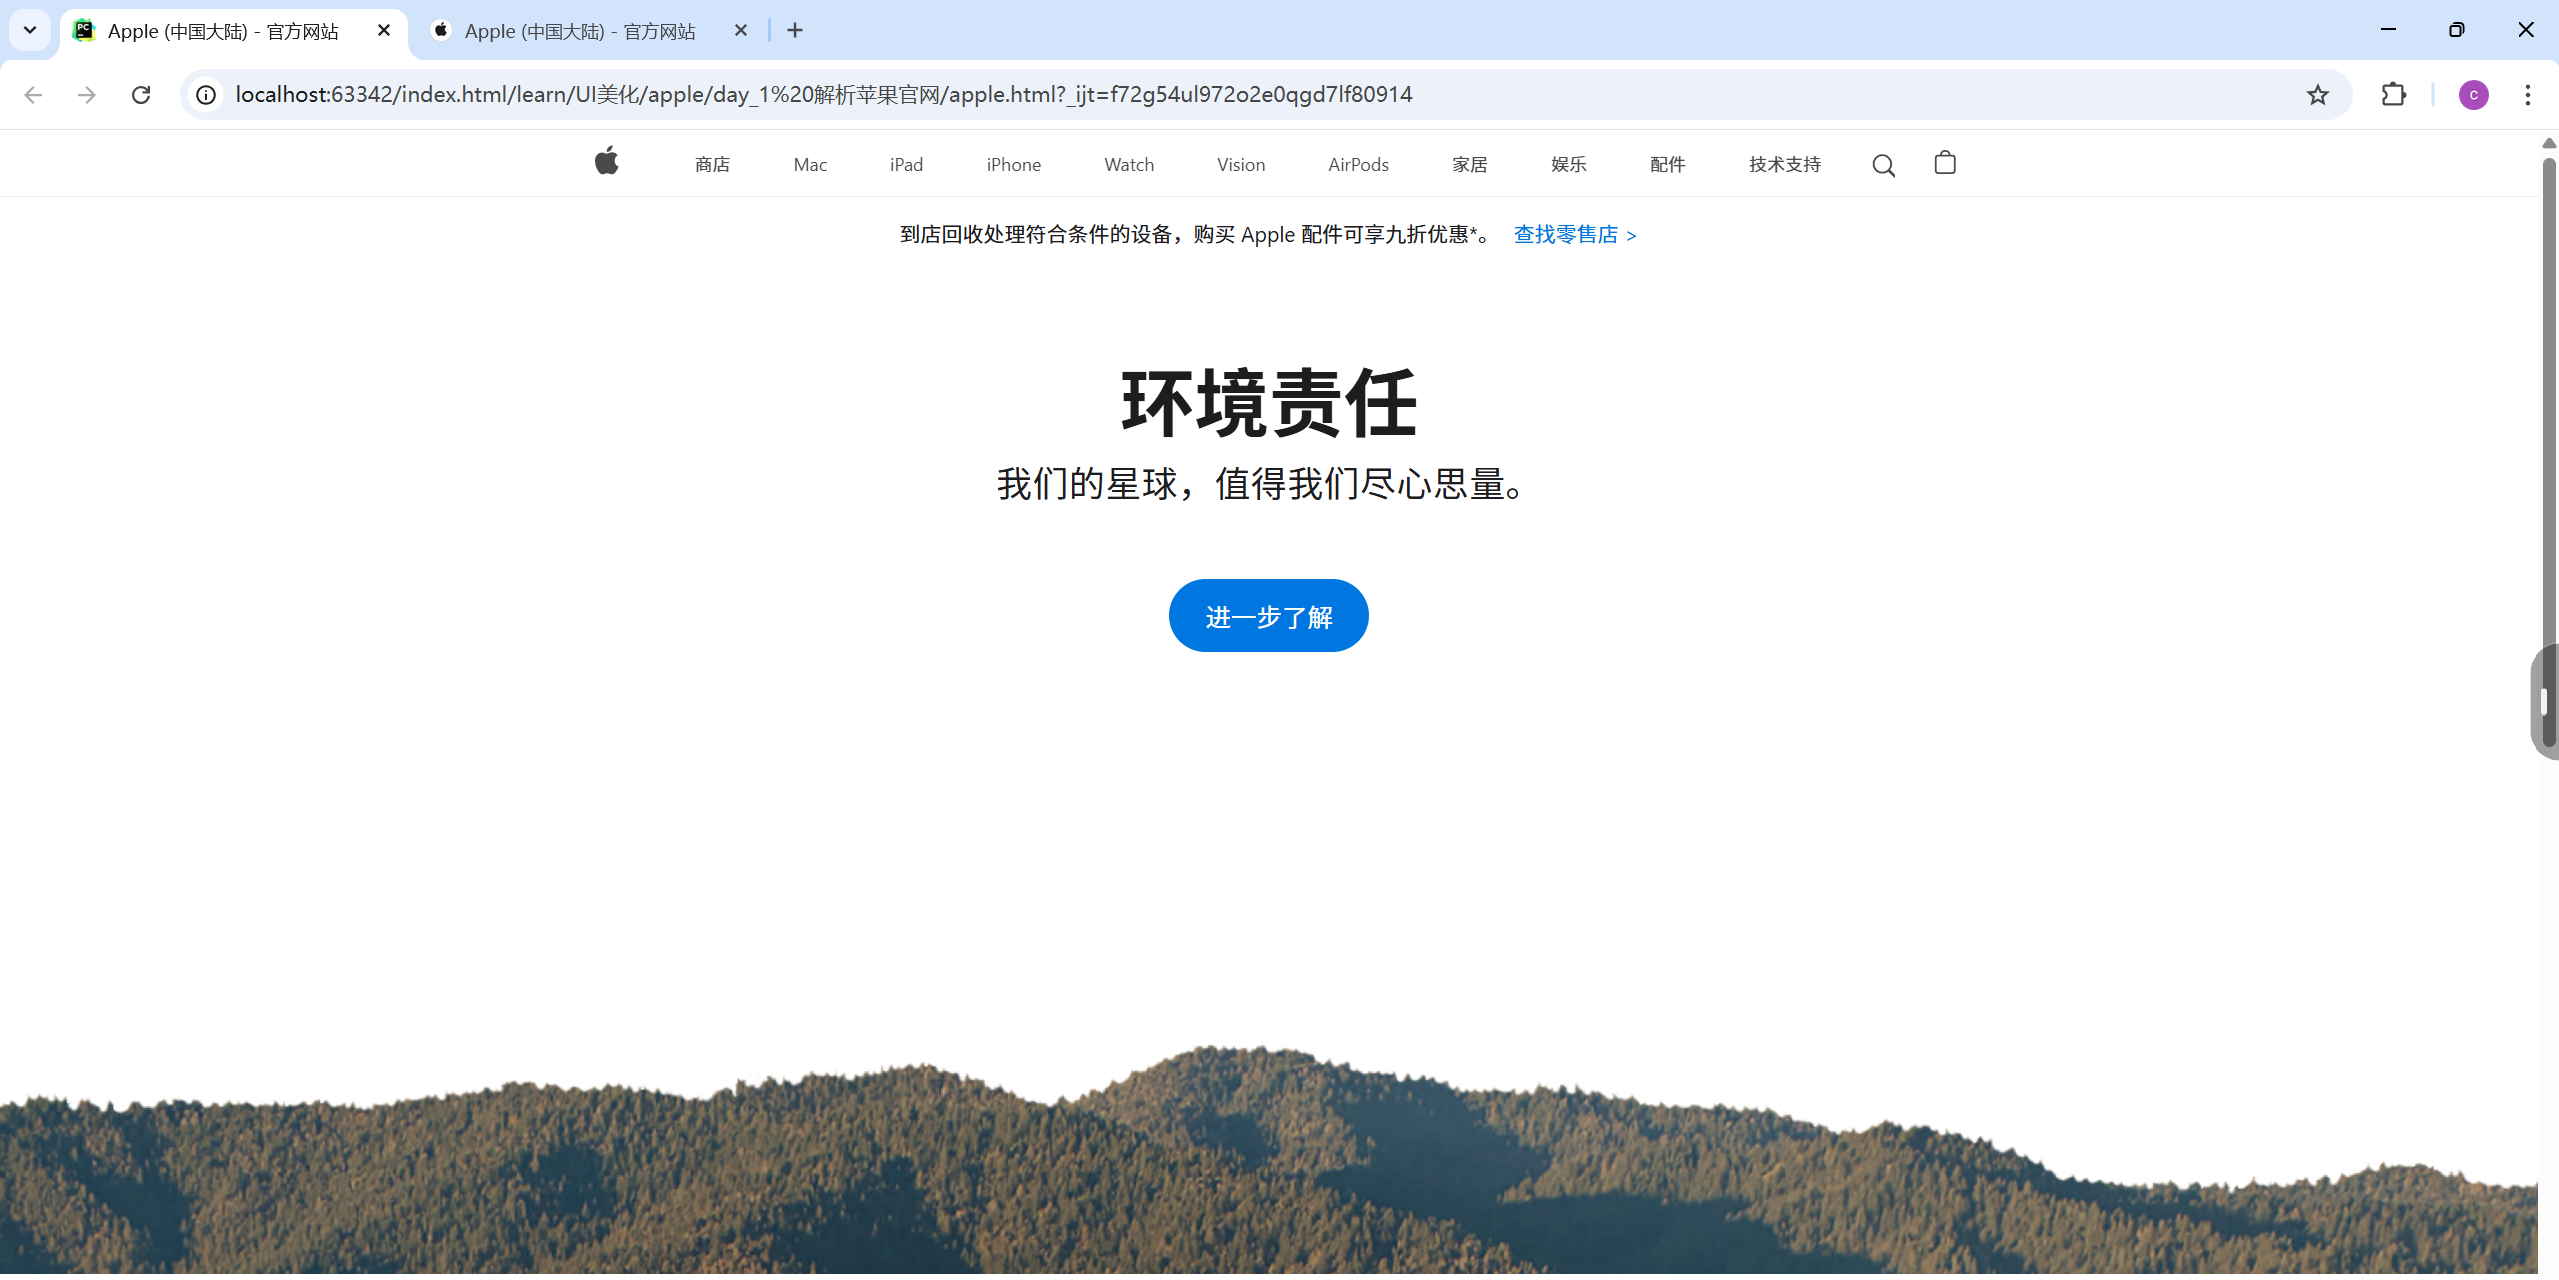
Task: Open Chrome three-dot menu
Action: (2527, 95)
